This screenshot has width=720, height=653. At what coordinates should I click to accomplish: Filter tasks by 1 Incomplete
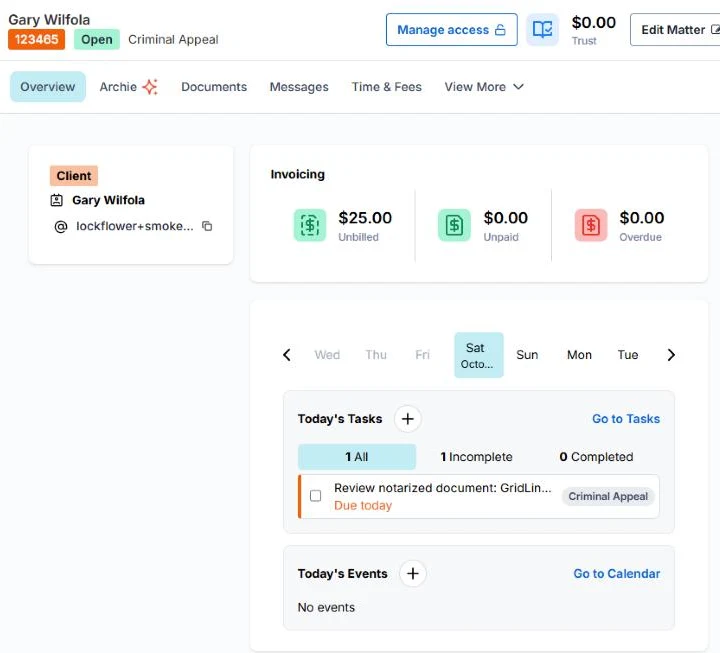click(476, 457)
